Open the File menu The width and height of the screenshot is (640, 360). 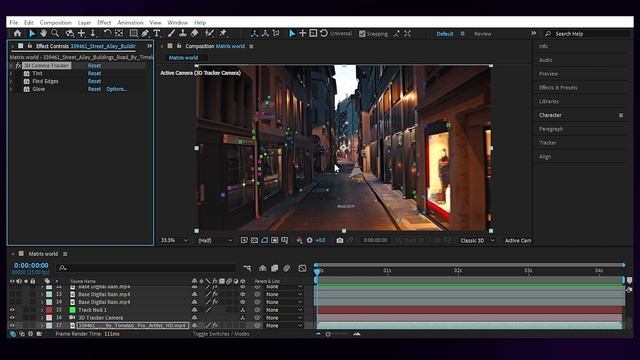coord(14,22)
